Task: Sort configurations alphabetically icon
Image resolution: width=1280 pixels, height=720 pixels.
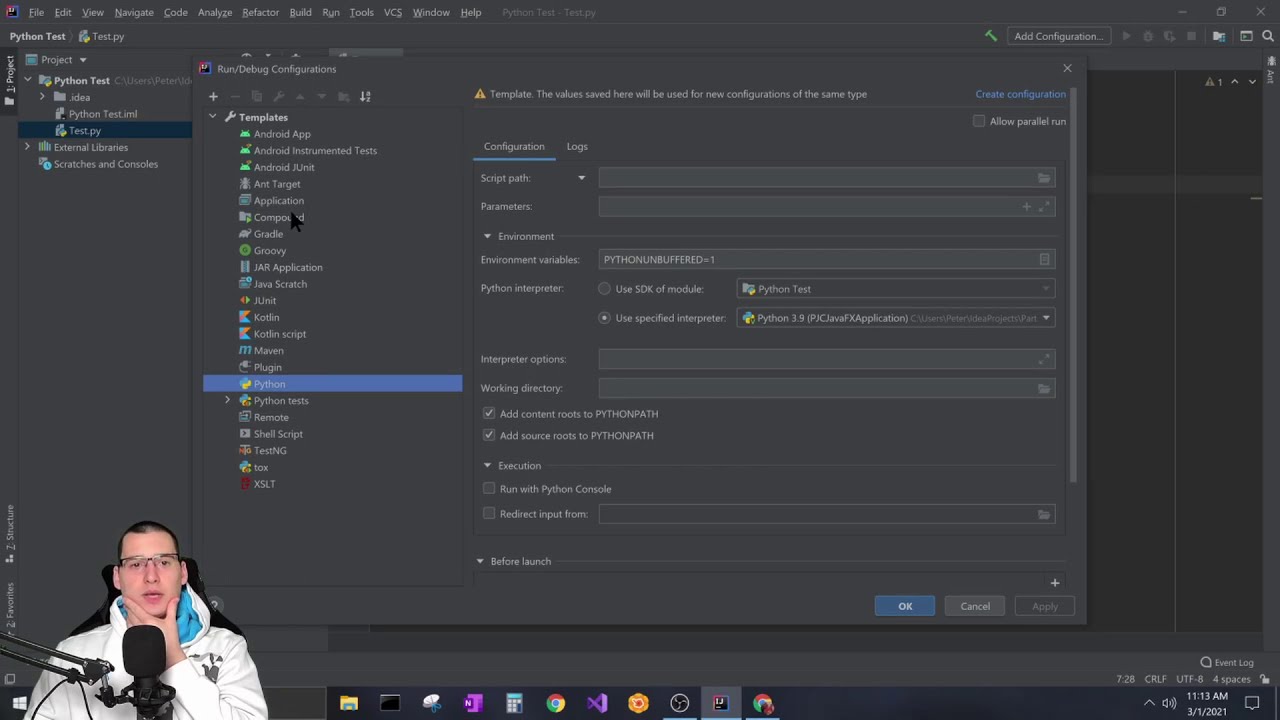Action: tap(365, 97)
